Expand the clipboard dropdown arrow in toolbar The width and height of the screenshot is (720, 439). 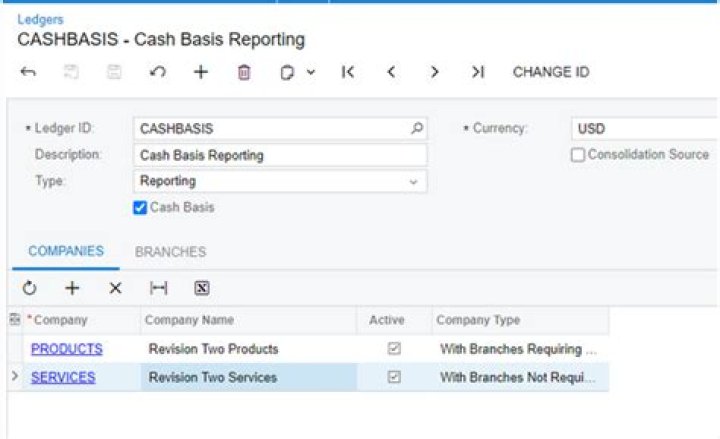tap(311, 72)
